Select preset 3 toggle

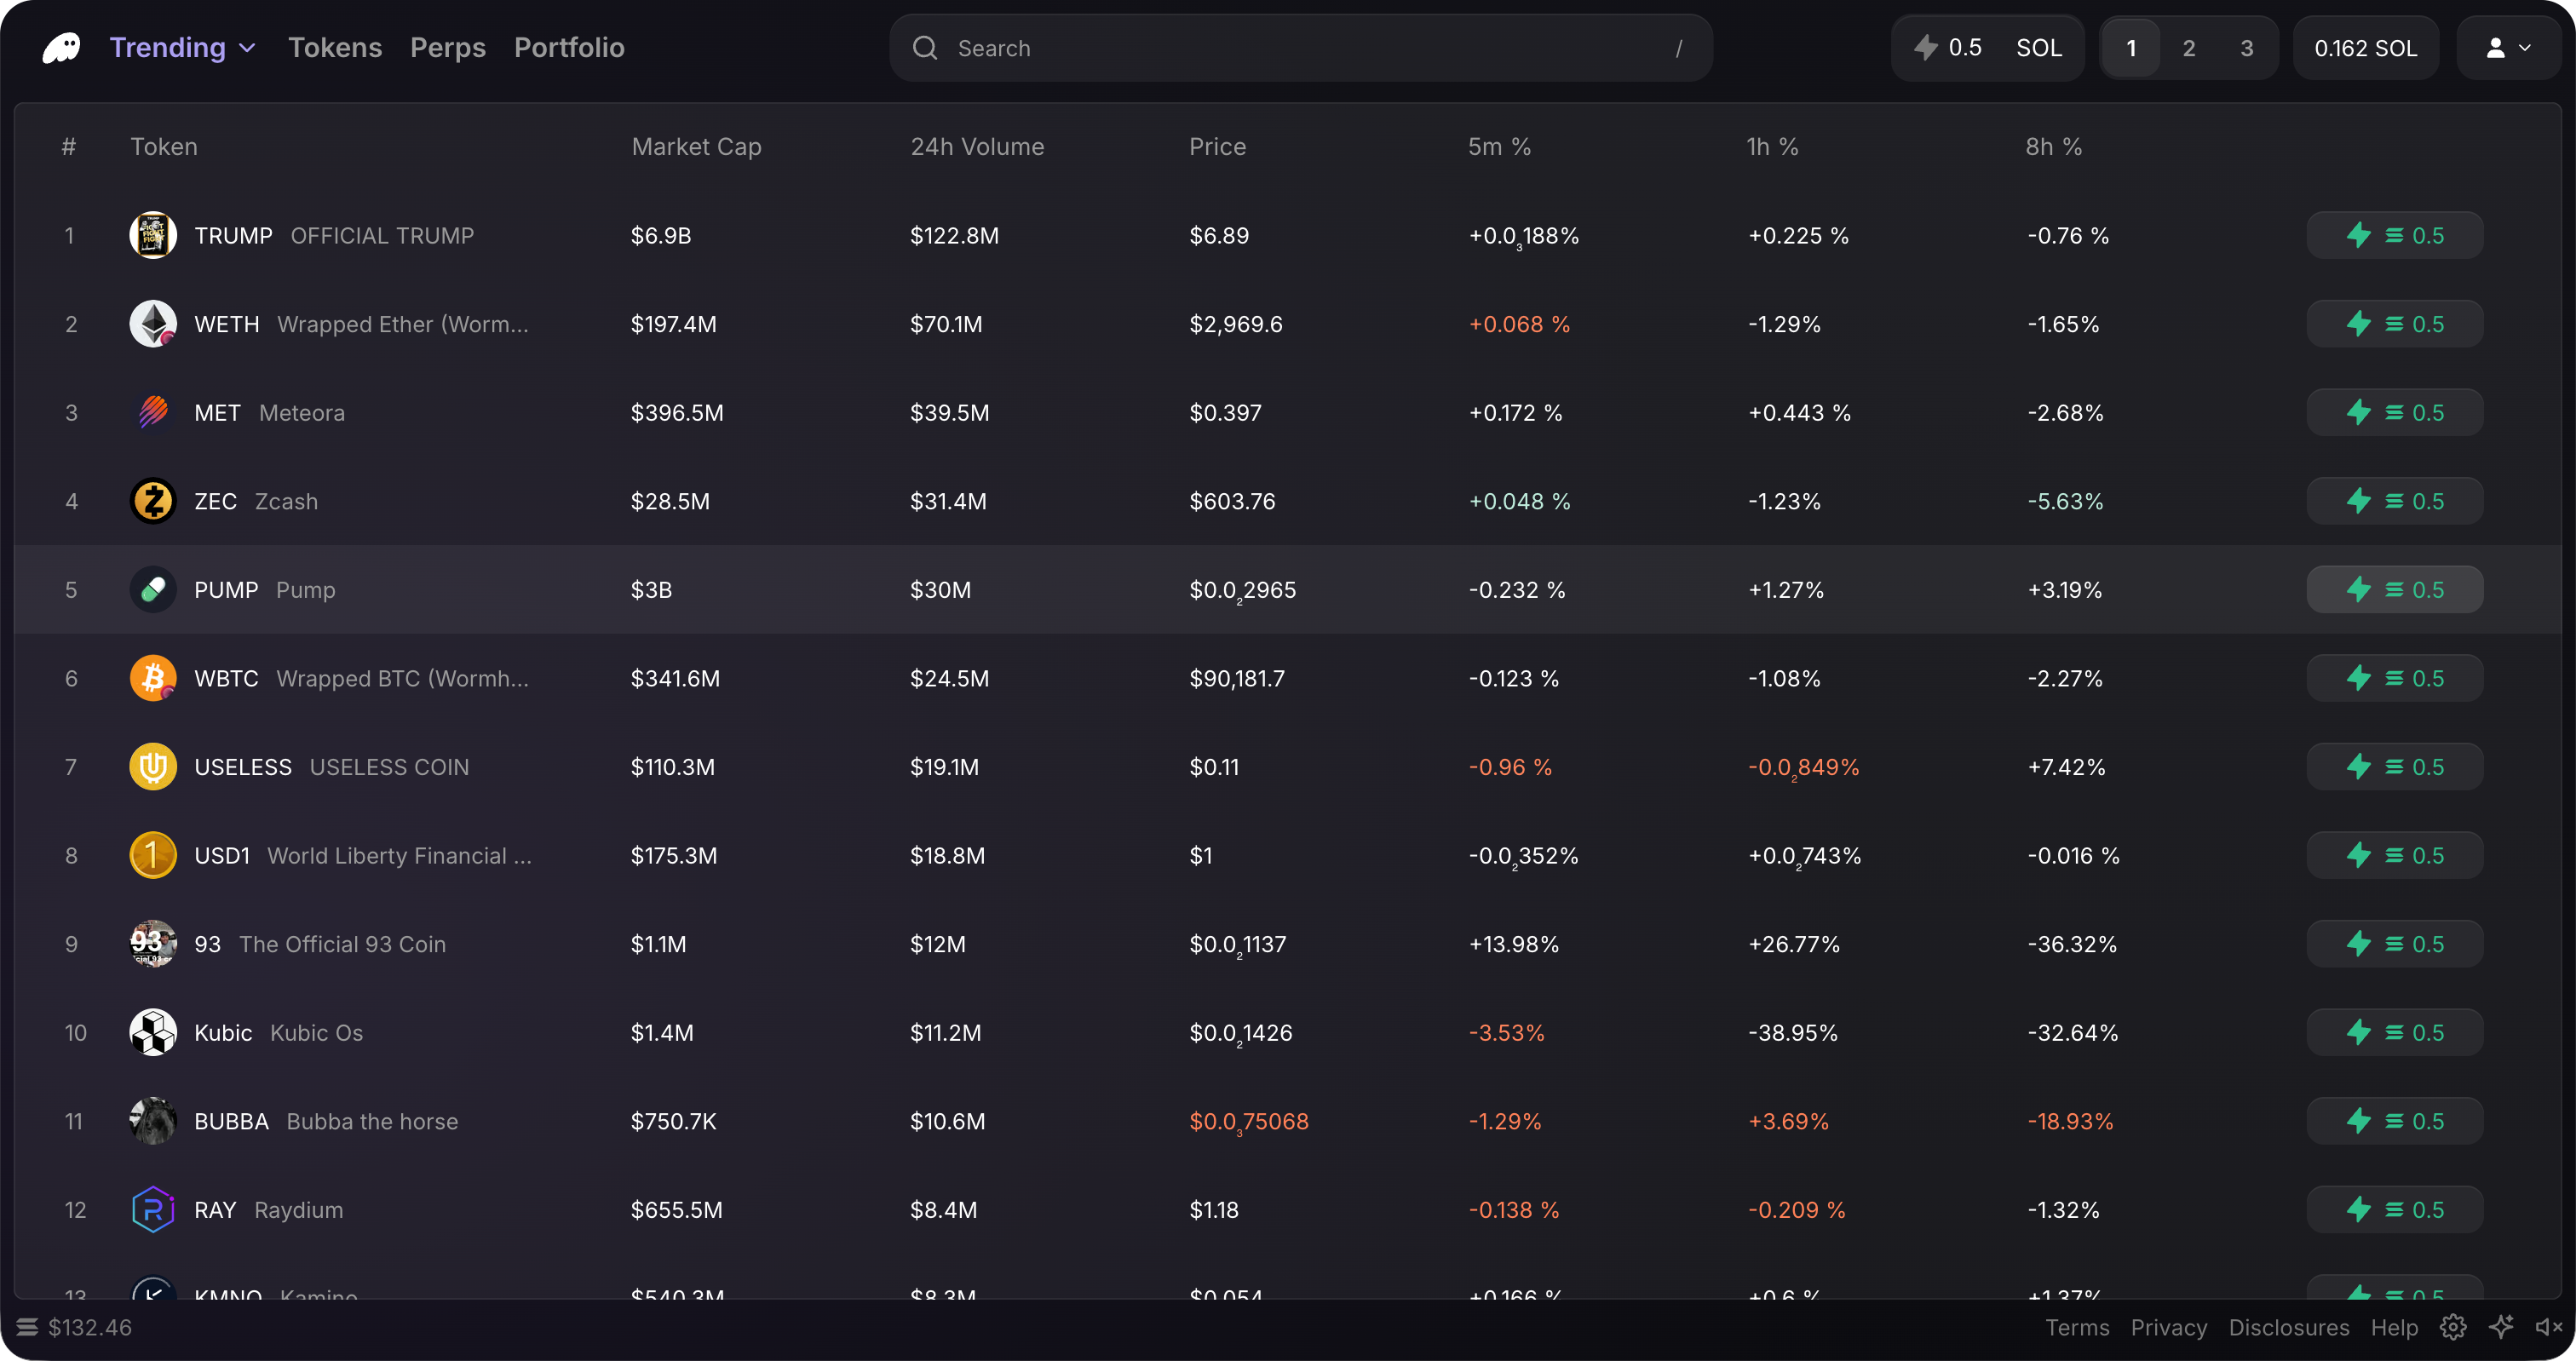pos(2246,48)
